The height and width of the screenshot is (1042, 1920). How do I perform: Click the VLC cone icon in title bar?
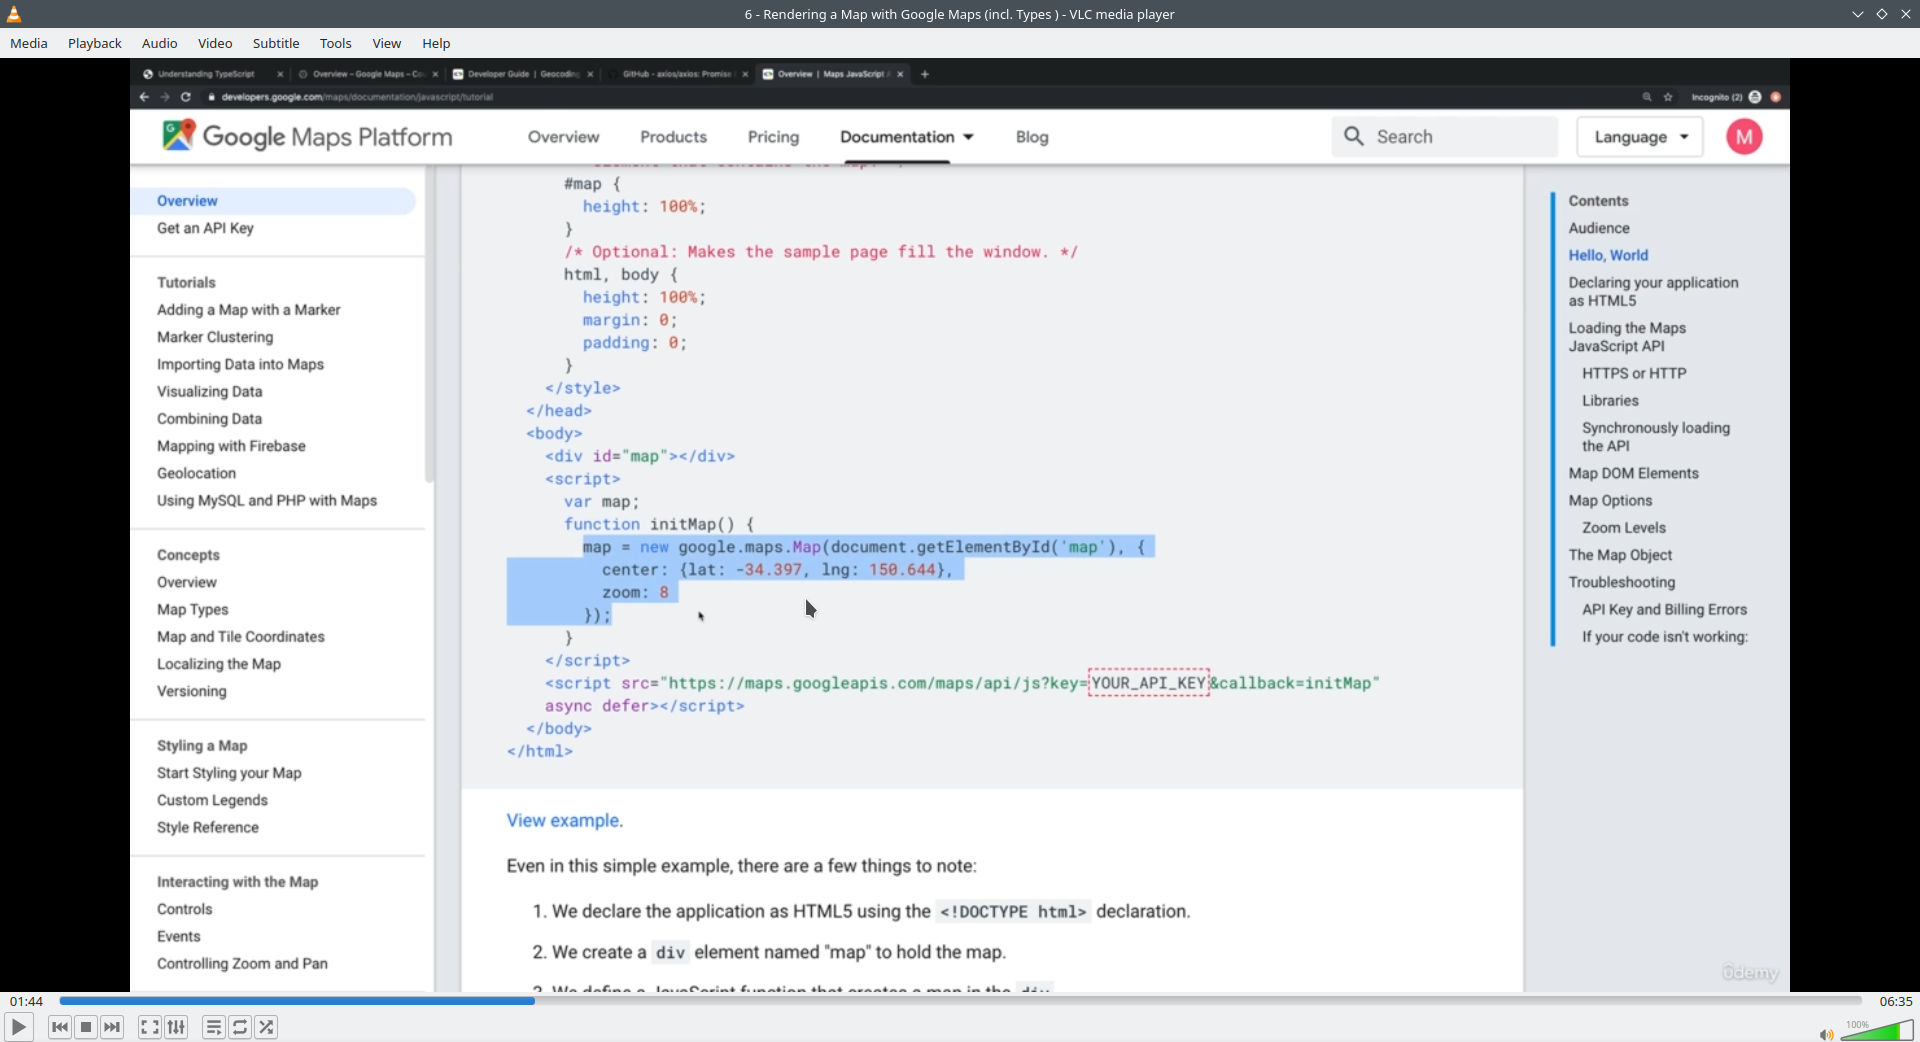[x=14, y=14]
